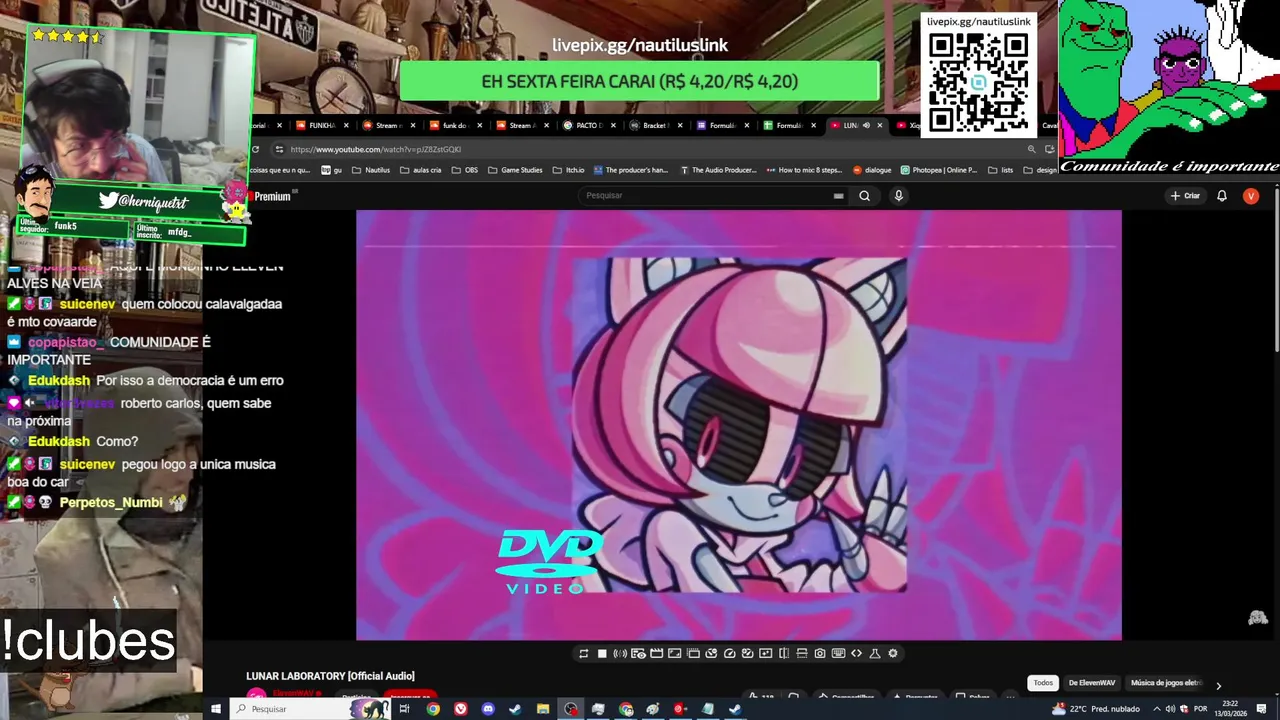Open the weather widget showing 22°C
The image size is (1280, 720).
[1095, 709]
